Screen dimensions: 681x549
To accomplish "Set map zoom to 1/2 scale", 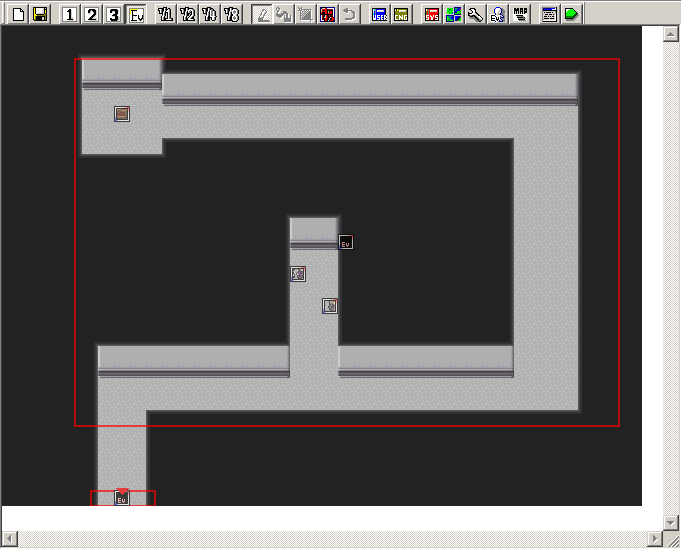I will click(x=188, y=14).
